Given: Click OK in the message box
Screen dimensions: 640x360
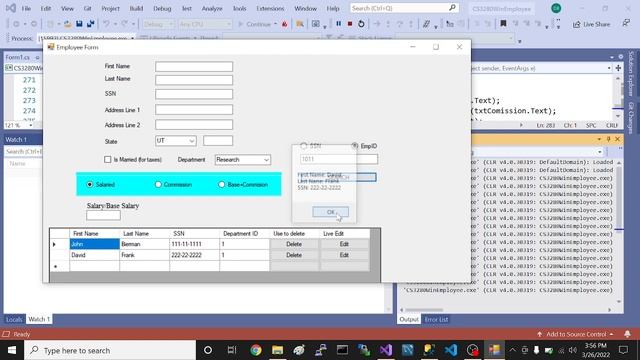Looking at the screenshot, I should point(331,212).
